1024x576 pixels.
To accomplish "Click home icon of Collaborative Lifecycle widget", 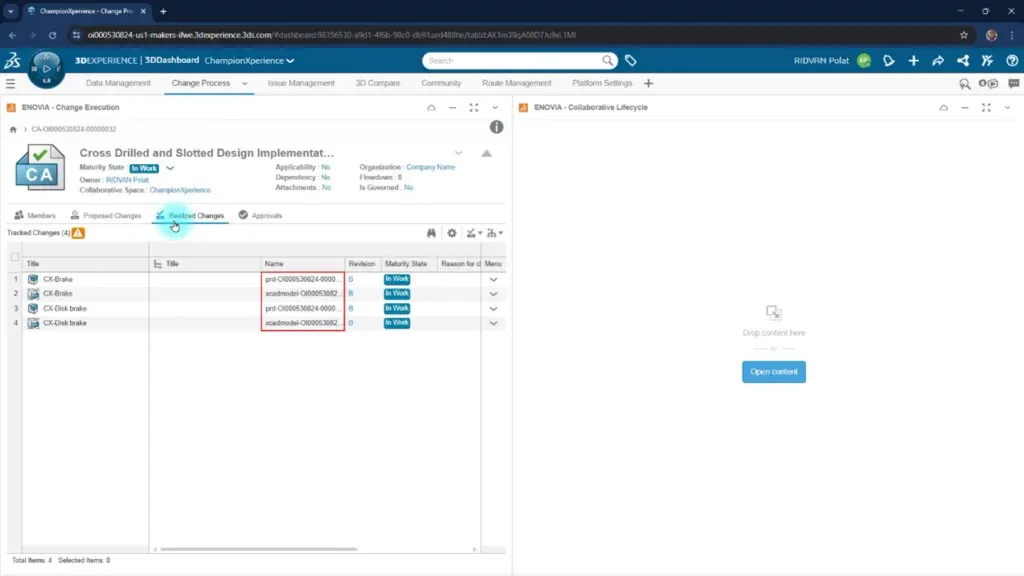I will click(x=943, y=108).
